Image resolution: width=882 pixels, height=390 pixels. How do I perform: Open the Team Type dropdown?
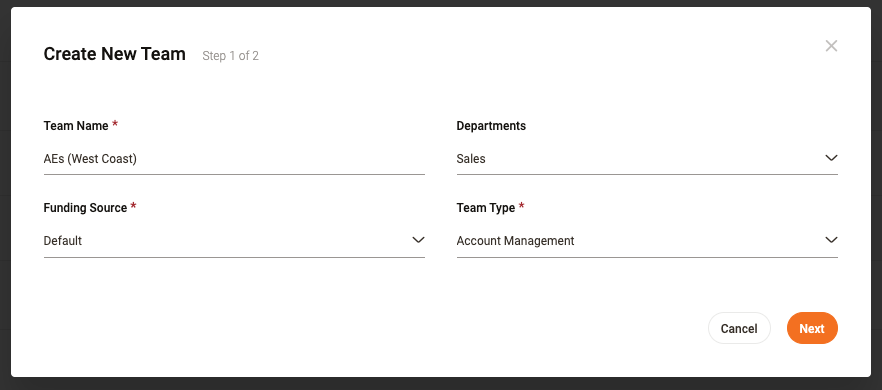coord(647,241)
